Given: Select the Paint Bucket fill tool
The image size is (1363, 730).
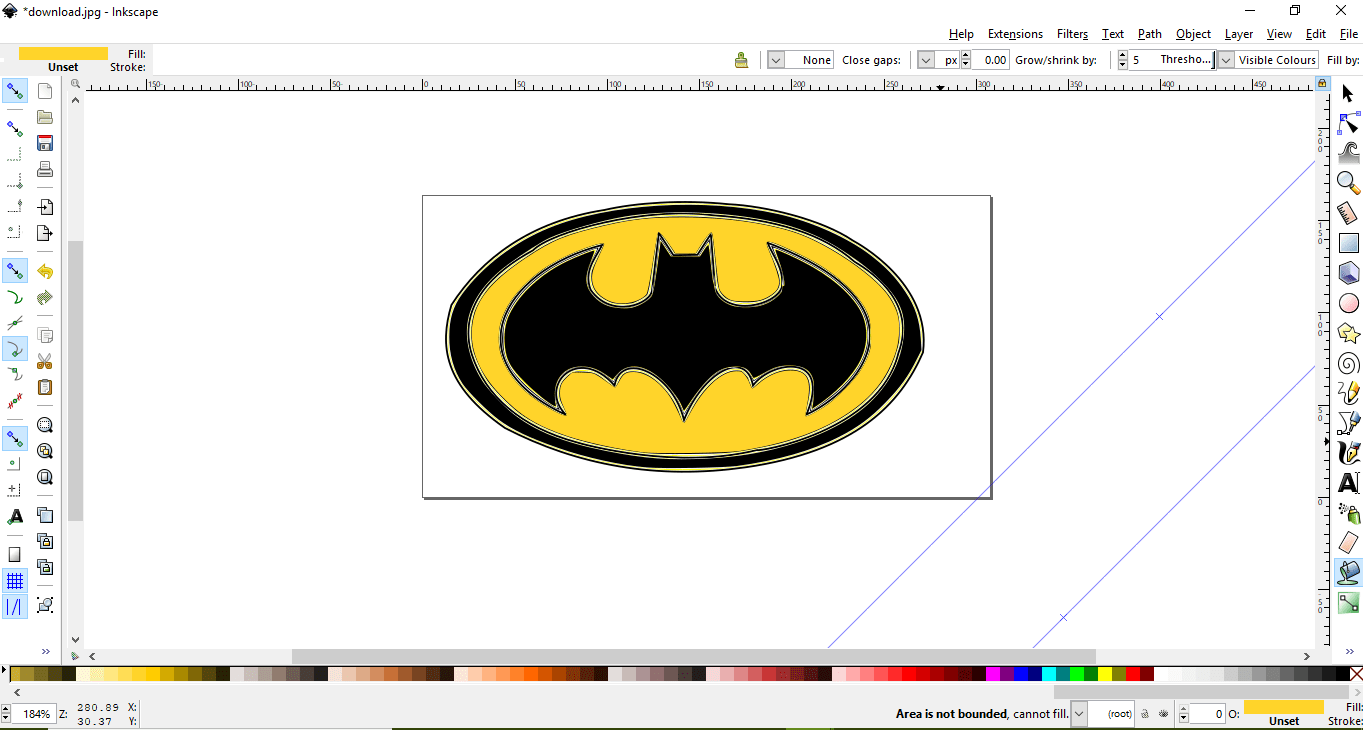Looking at the screenshot, I should [1348, 572].
